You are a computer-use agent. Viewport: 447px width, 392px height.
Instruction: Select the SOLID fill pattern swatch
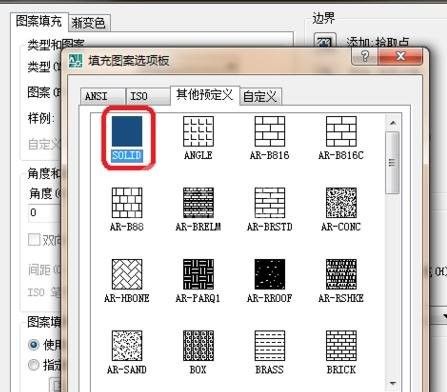click(127, 131)
